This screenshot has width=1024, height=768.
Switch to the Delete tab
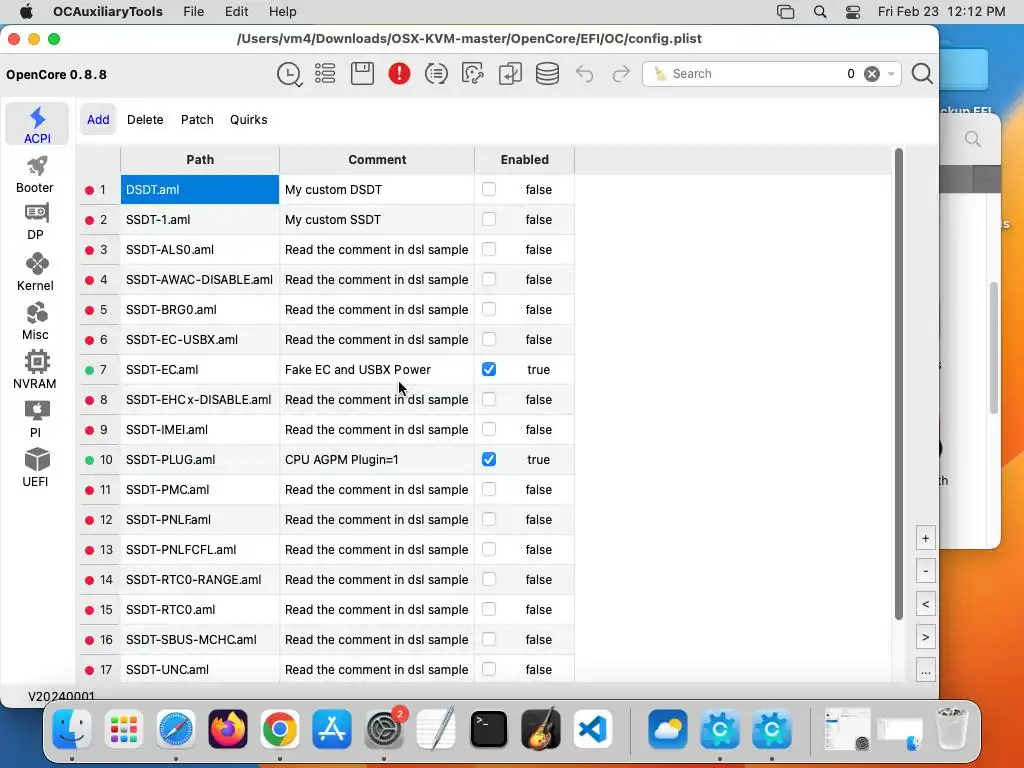click(145, 120)
